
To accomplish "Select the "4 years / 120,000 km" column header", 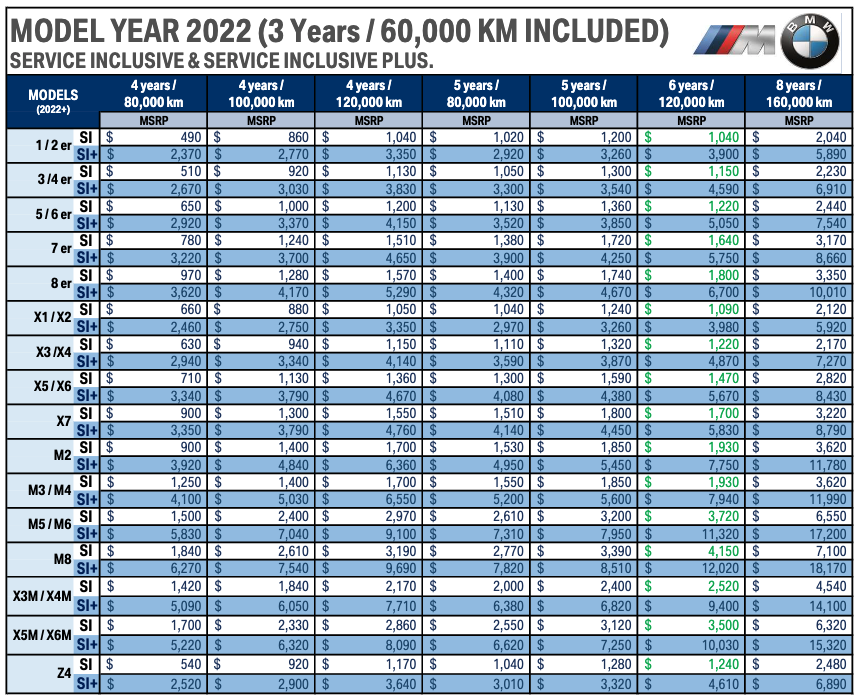I will point(369,94).
